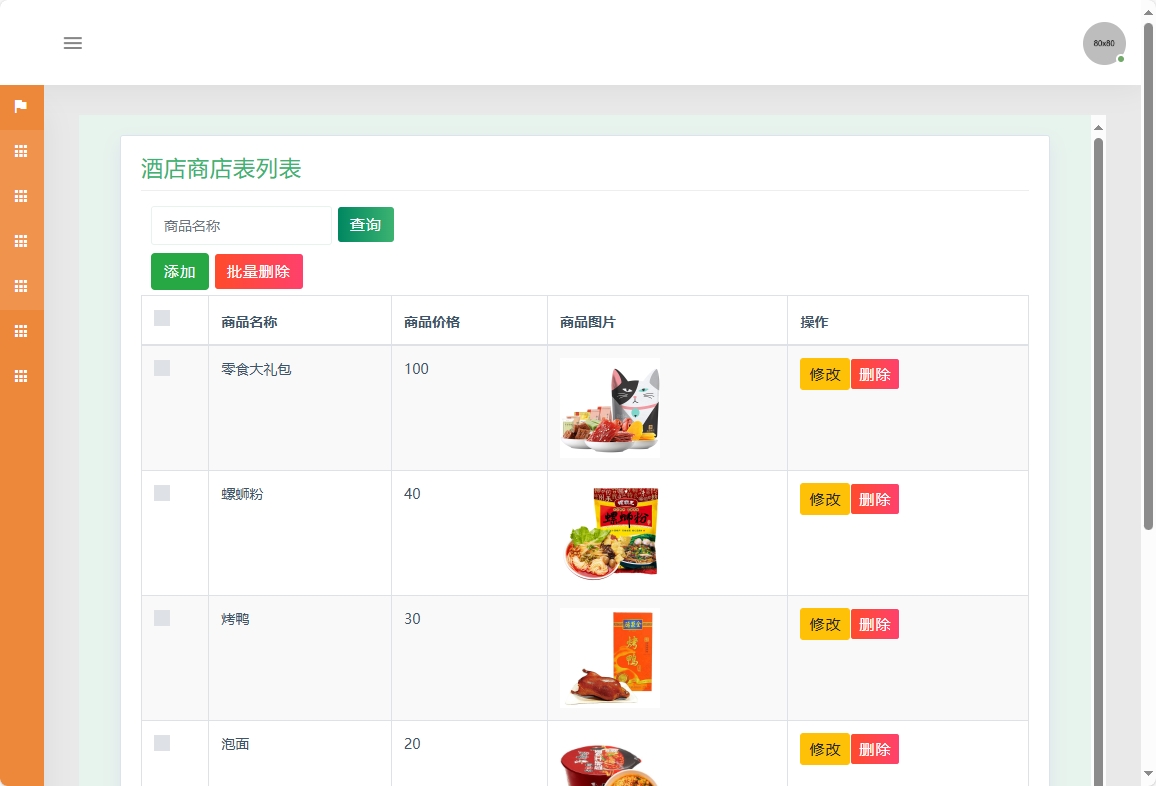Viewport: 1156px width, 786px height.
Task: Check the 烤鸭 row checkbox
Action: (162, 617)
